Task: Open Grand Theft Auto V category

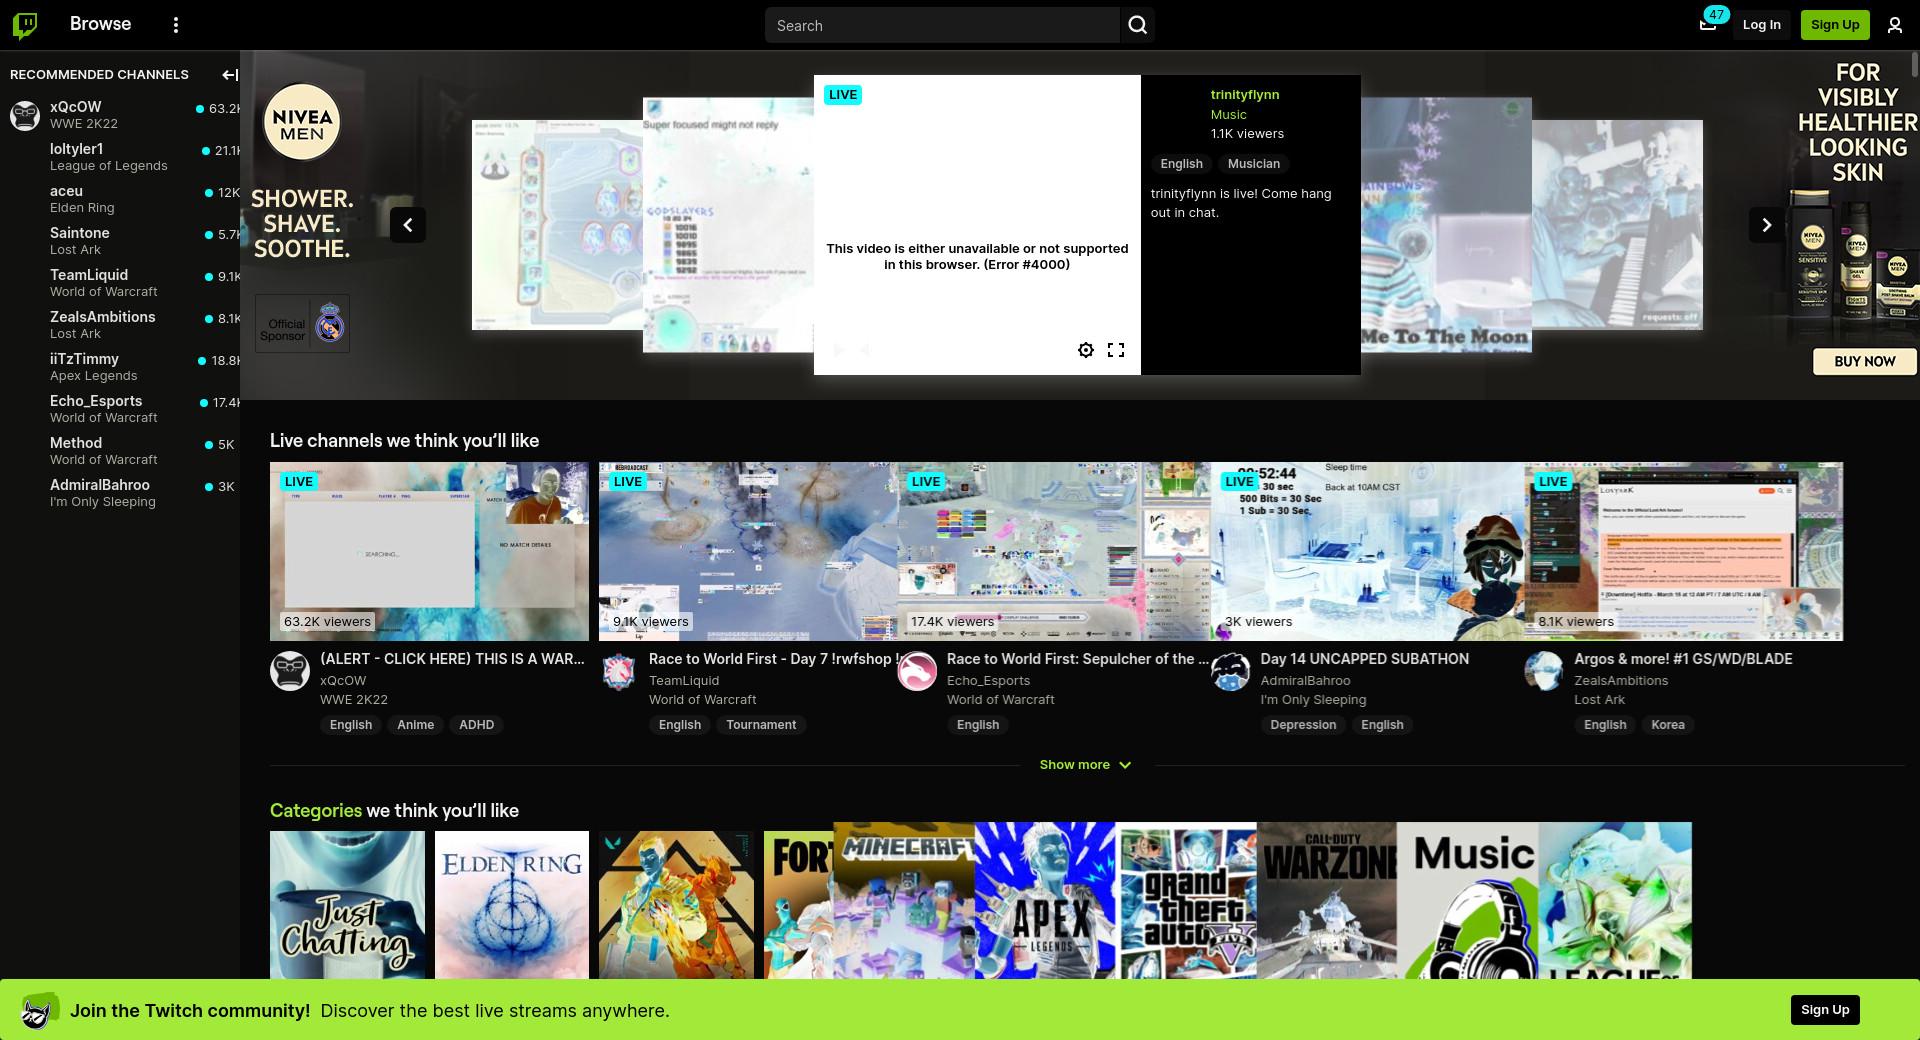Action: tap(1186, 901)
